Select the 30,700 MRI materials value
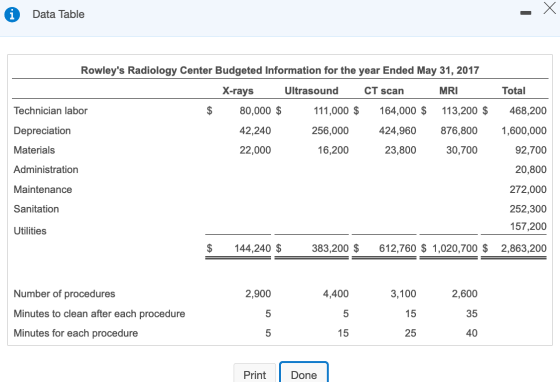The image size is (560, 382). 462,150
